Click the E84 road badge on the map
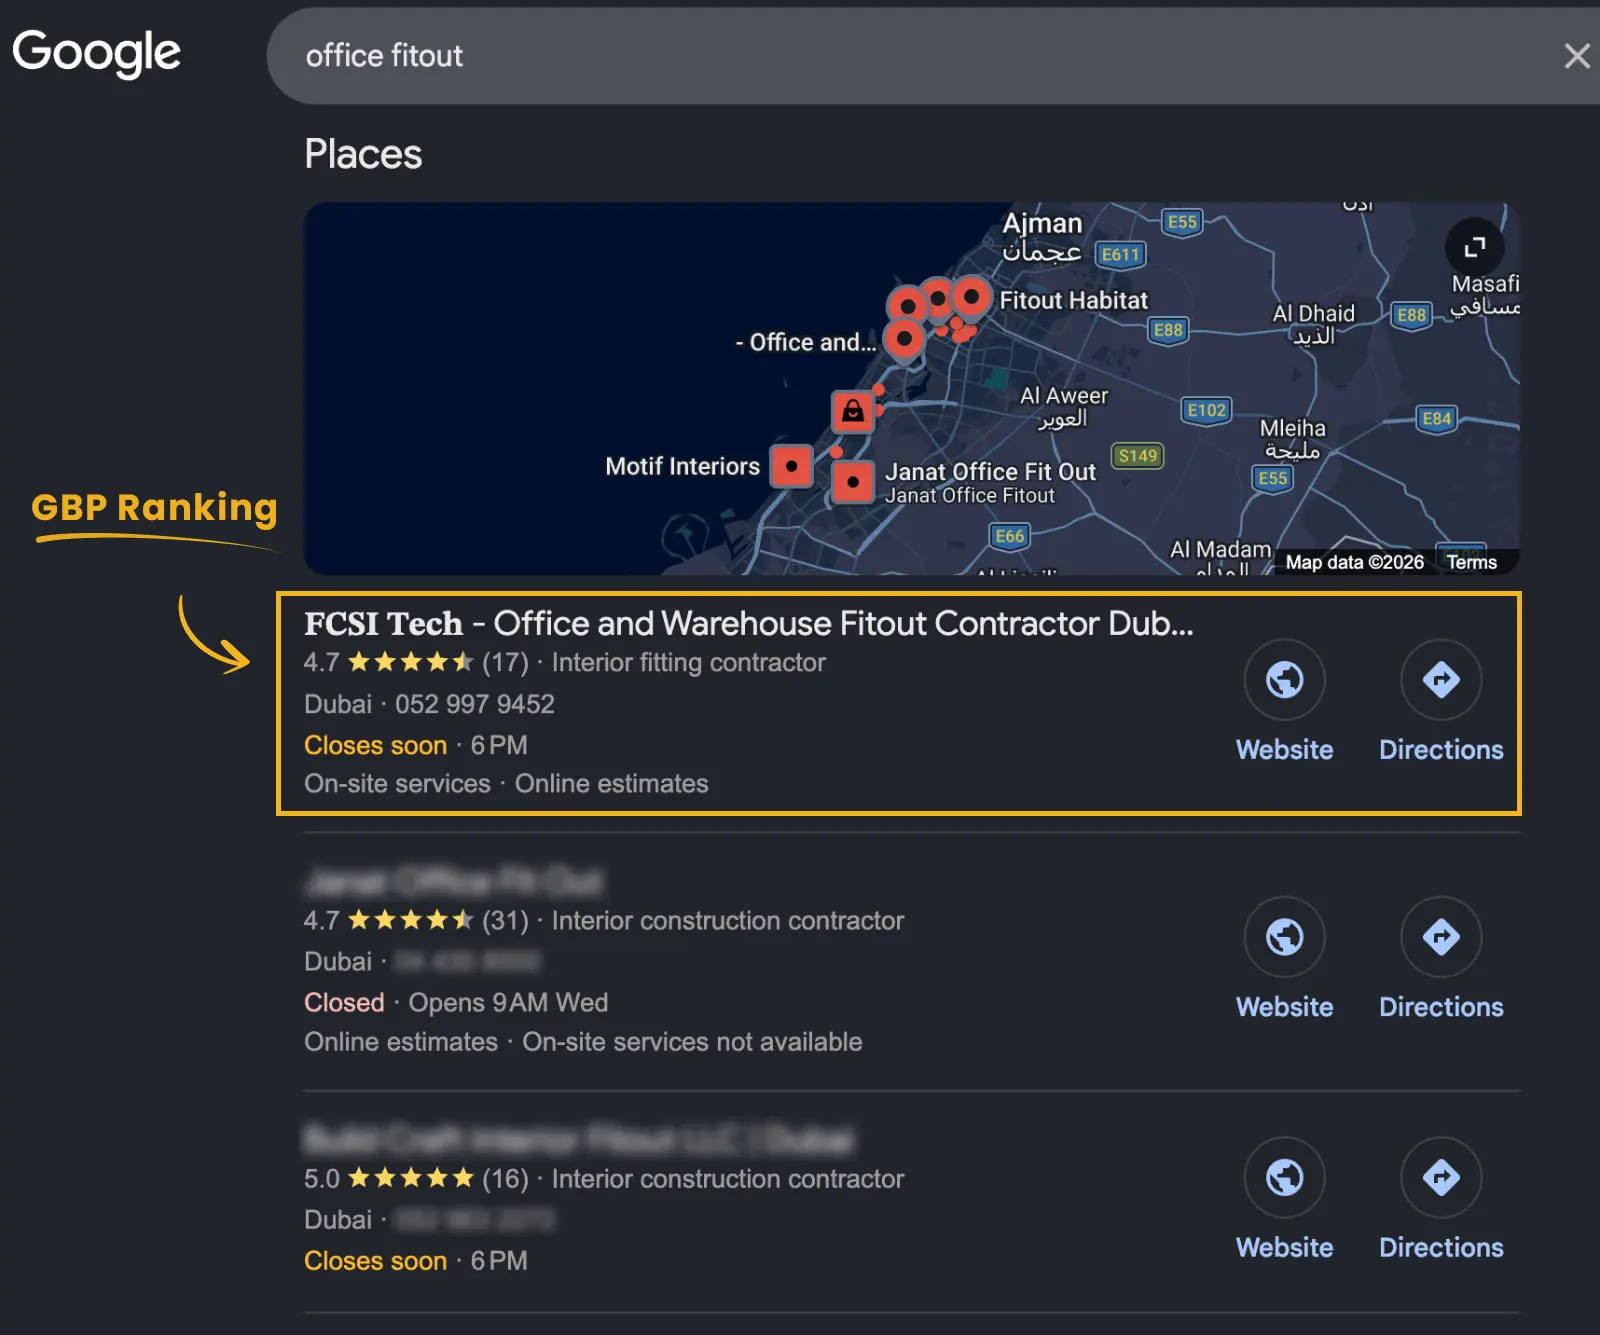 click(1437, 418)
